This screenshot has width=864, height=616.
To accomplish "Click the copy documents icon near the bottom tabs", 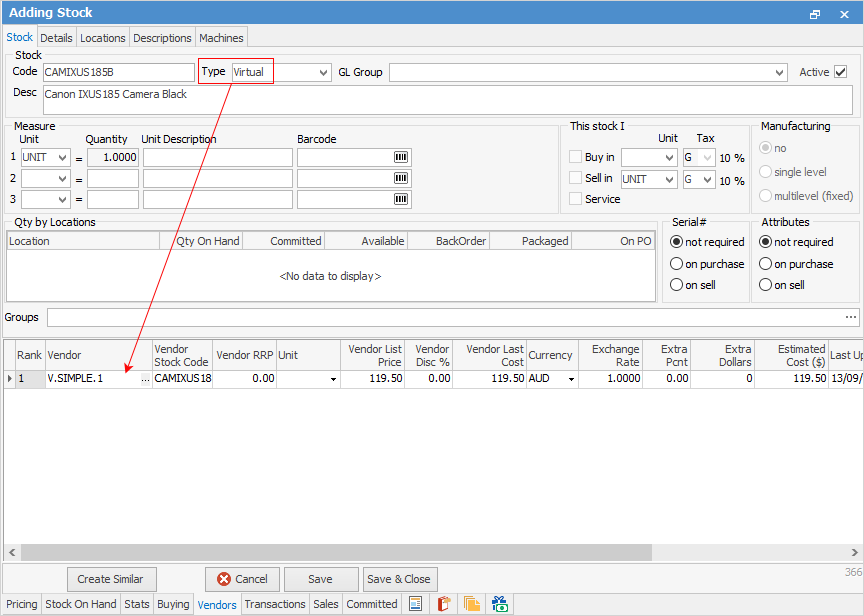I will (470, 603).
